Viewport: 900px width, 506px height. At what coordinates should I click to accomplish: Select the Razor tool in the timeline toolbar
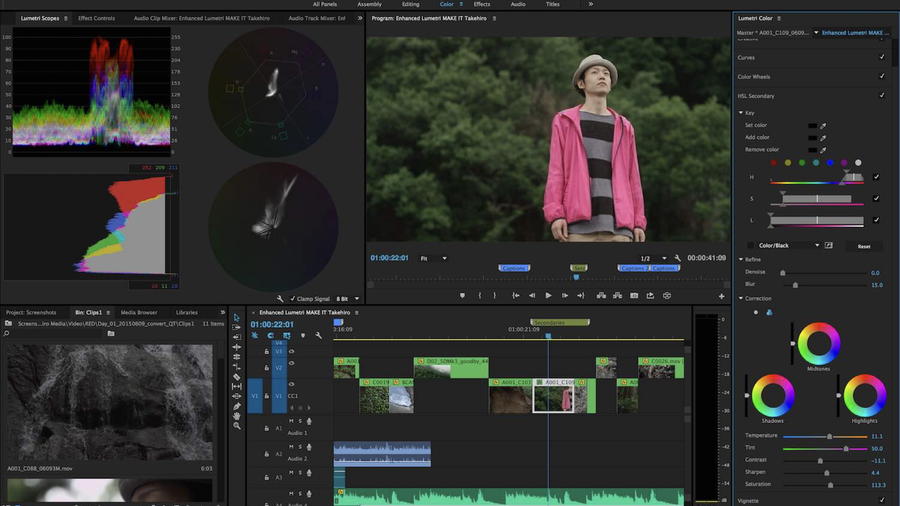point(237,377)
